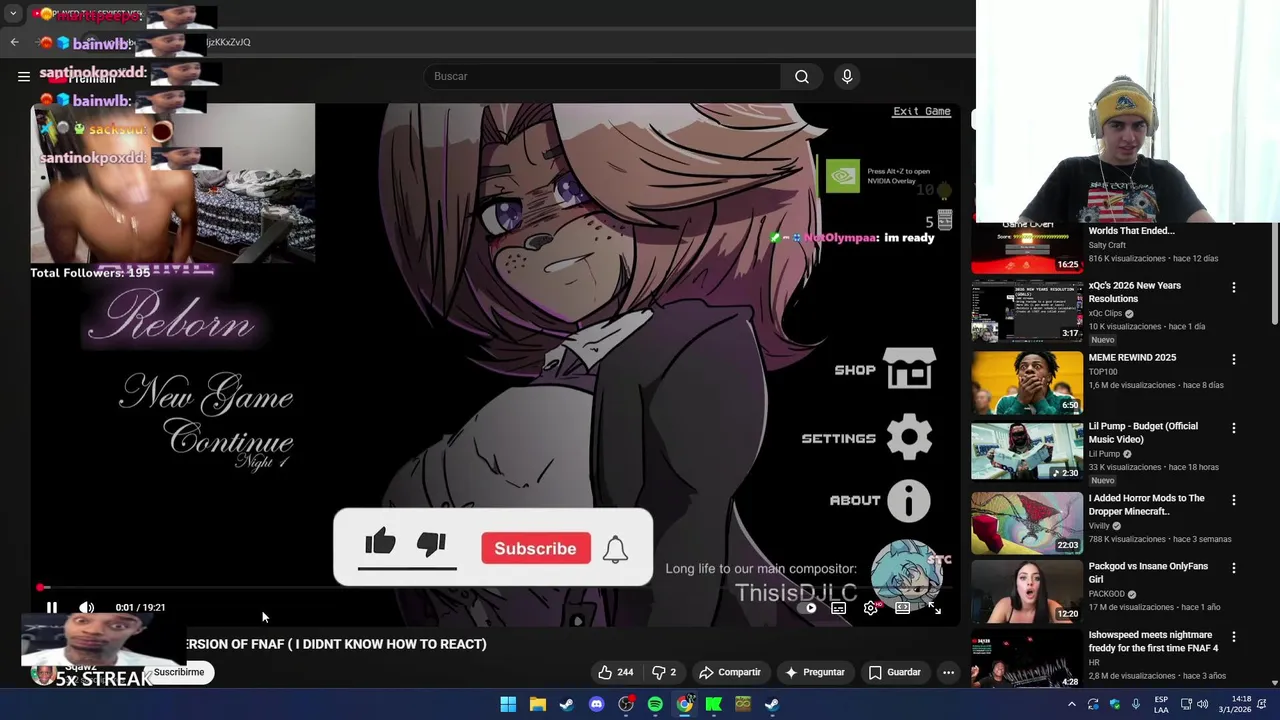The image size is (1280, 720).
Task: Switch to theater mode view
Action: (x=902, y=607)
